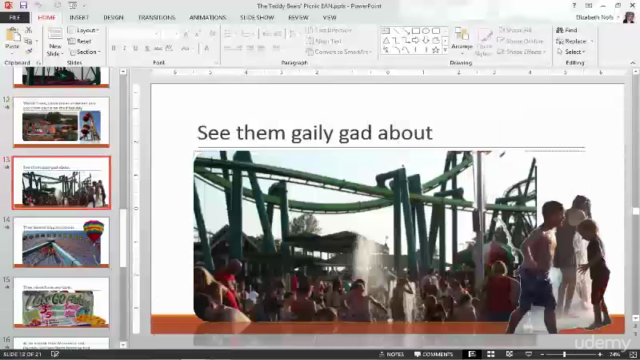Image resolution: width=640 pixels, height=360 pixels.
Task: Click zoom in plus button
Action: click(x=600, y=354)
